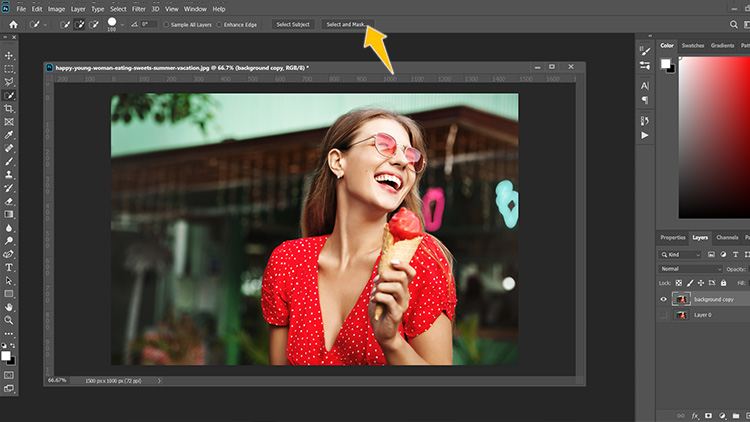750x422 pixels.
Task: Toggle lock transparent pixels
Action: (x=679, y=283)
